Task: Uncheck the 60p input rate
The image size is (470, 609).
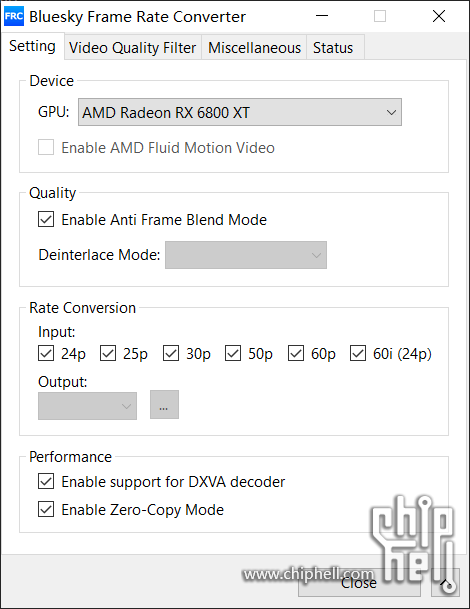Action: pos(296,353)
